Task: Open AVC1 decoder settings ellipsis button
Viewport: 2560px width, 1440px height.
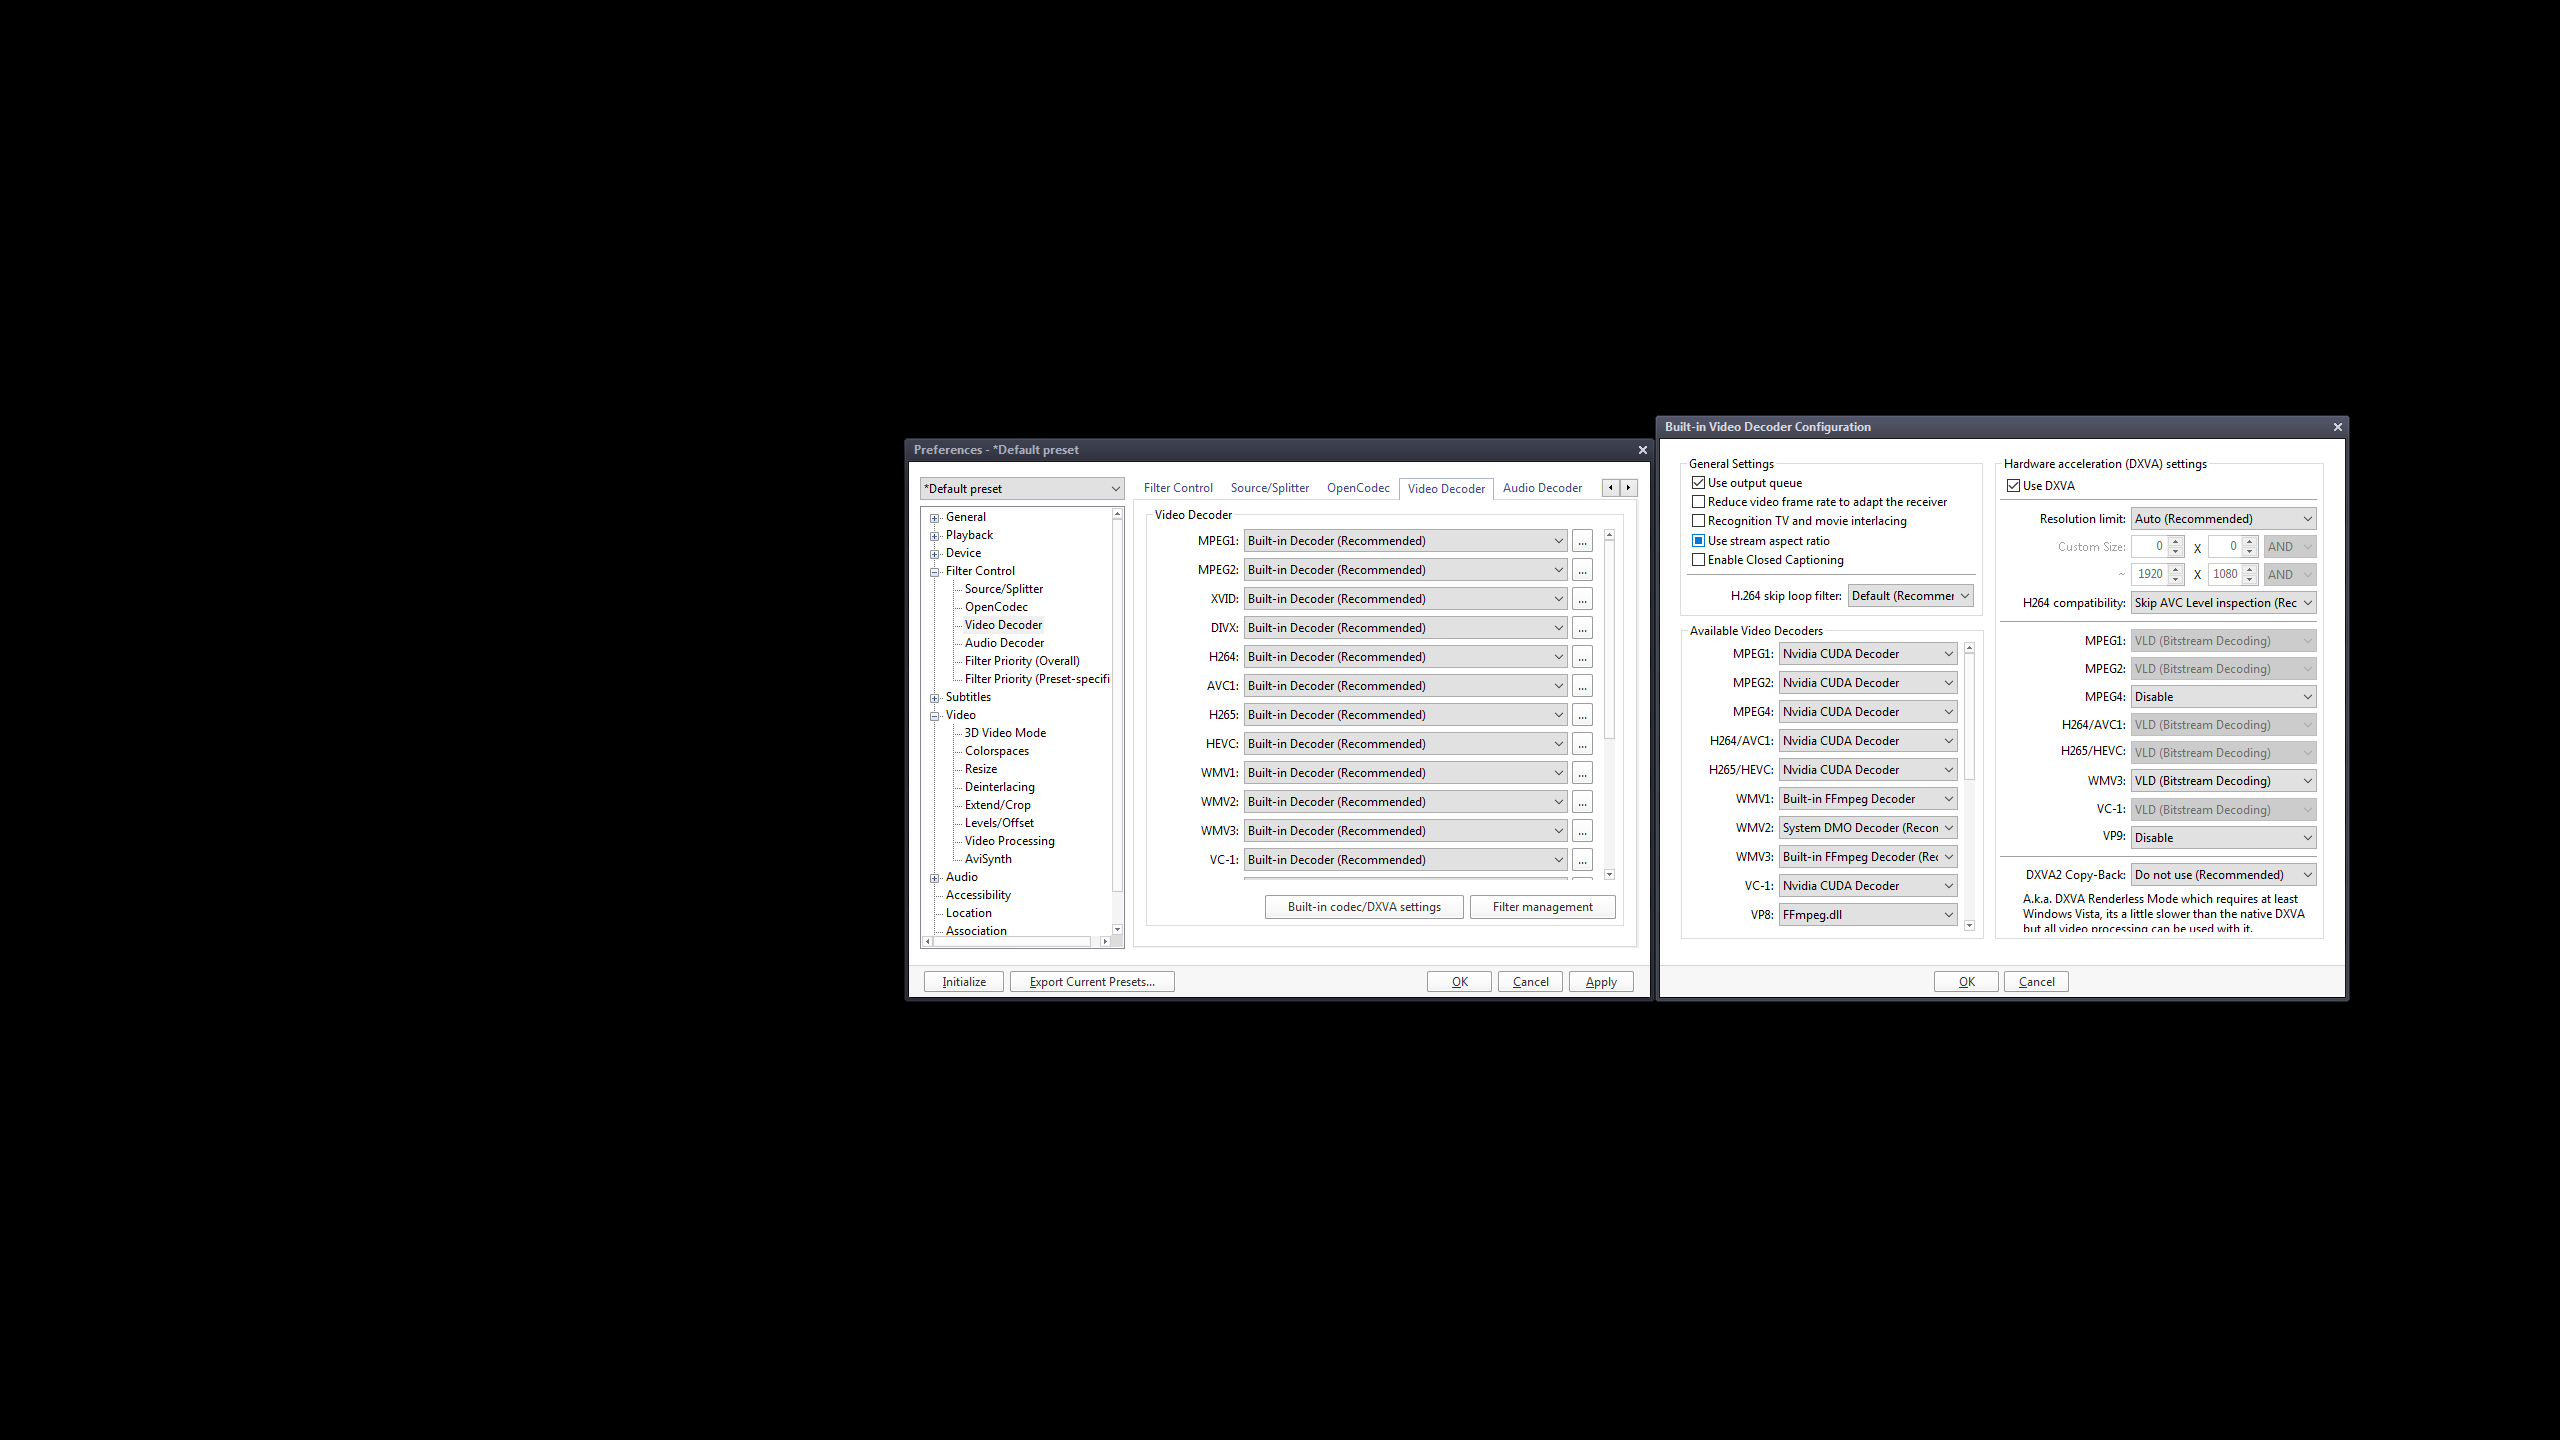Action: (x=1582, y=686)
